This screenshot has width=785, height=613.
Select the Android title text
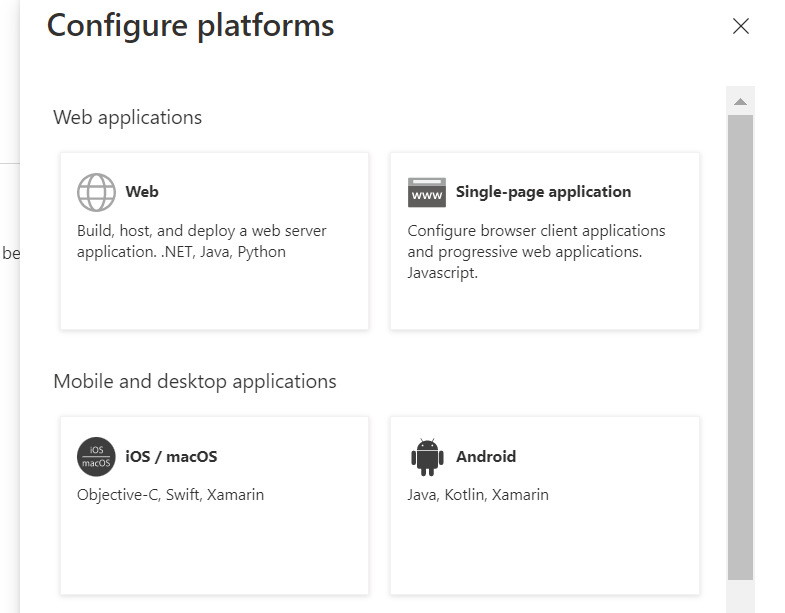tap(486, 457)
